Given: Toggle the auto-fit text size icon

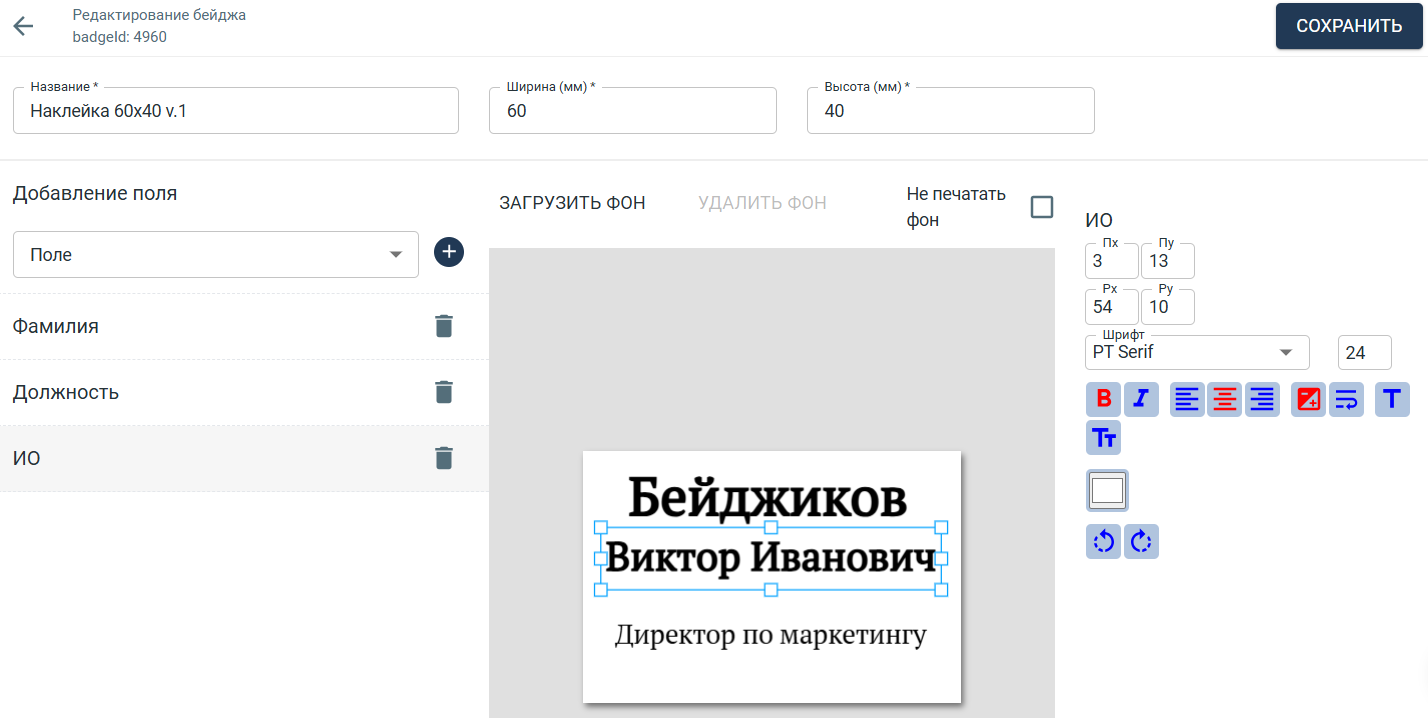Looking at the screenshot, I should point(1308,399).
